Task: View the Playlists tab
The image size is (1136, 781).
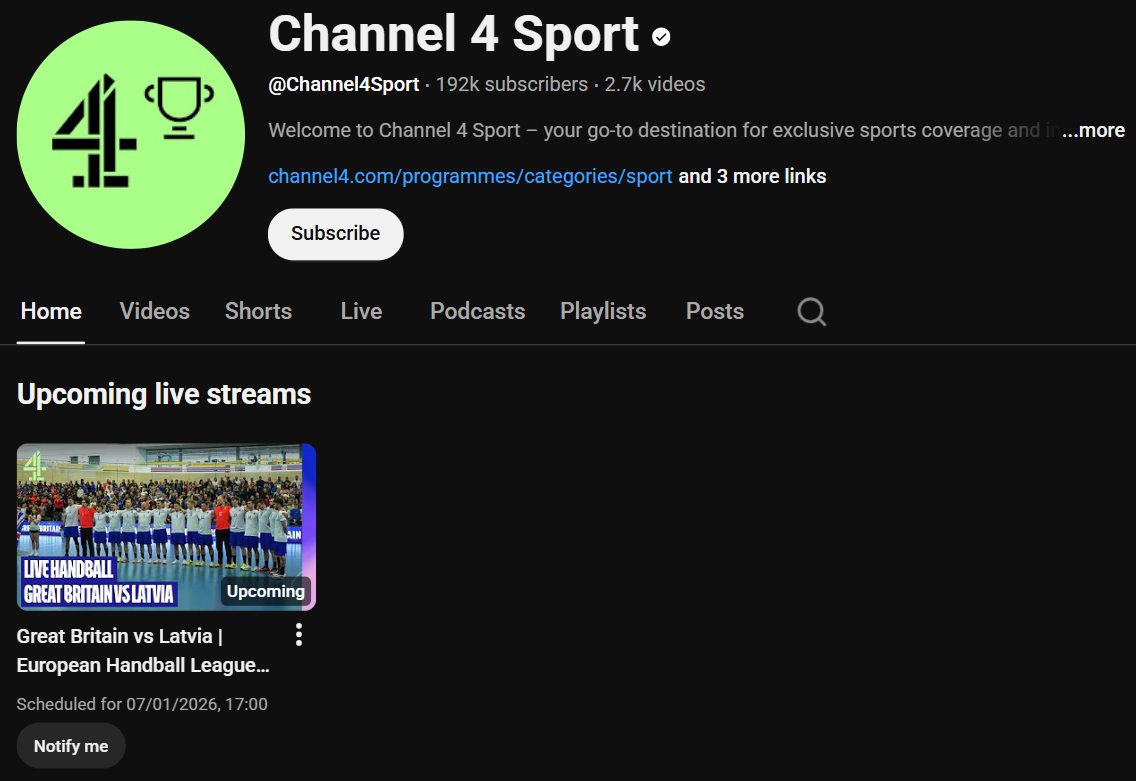Action: pos(603,312)
